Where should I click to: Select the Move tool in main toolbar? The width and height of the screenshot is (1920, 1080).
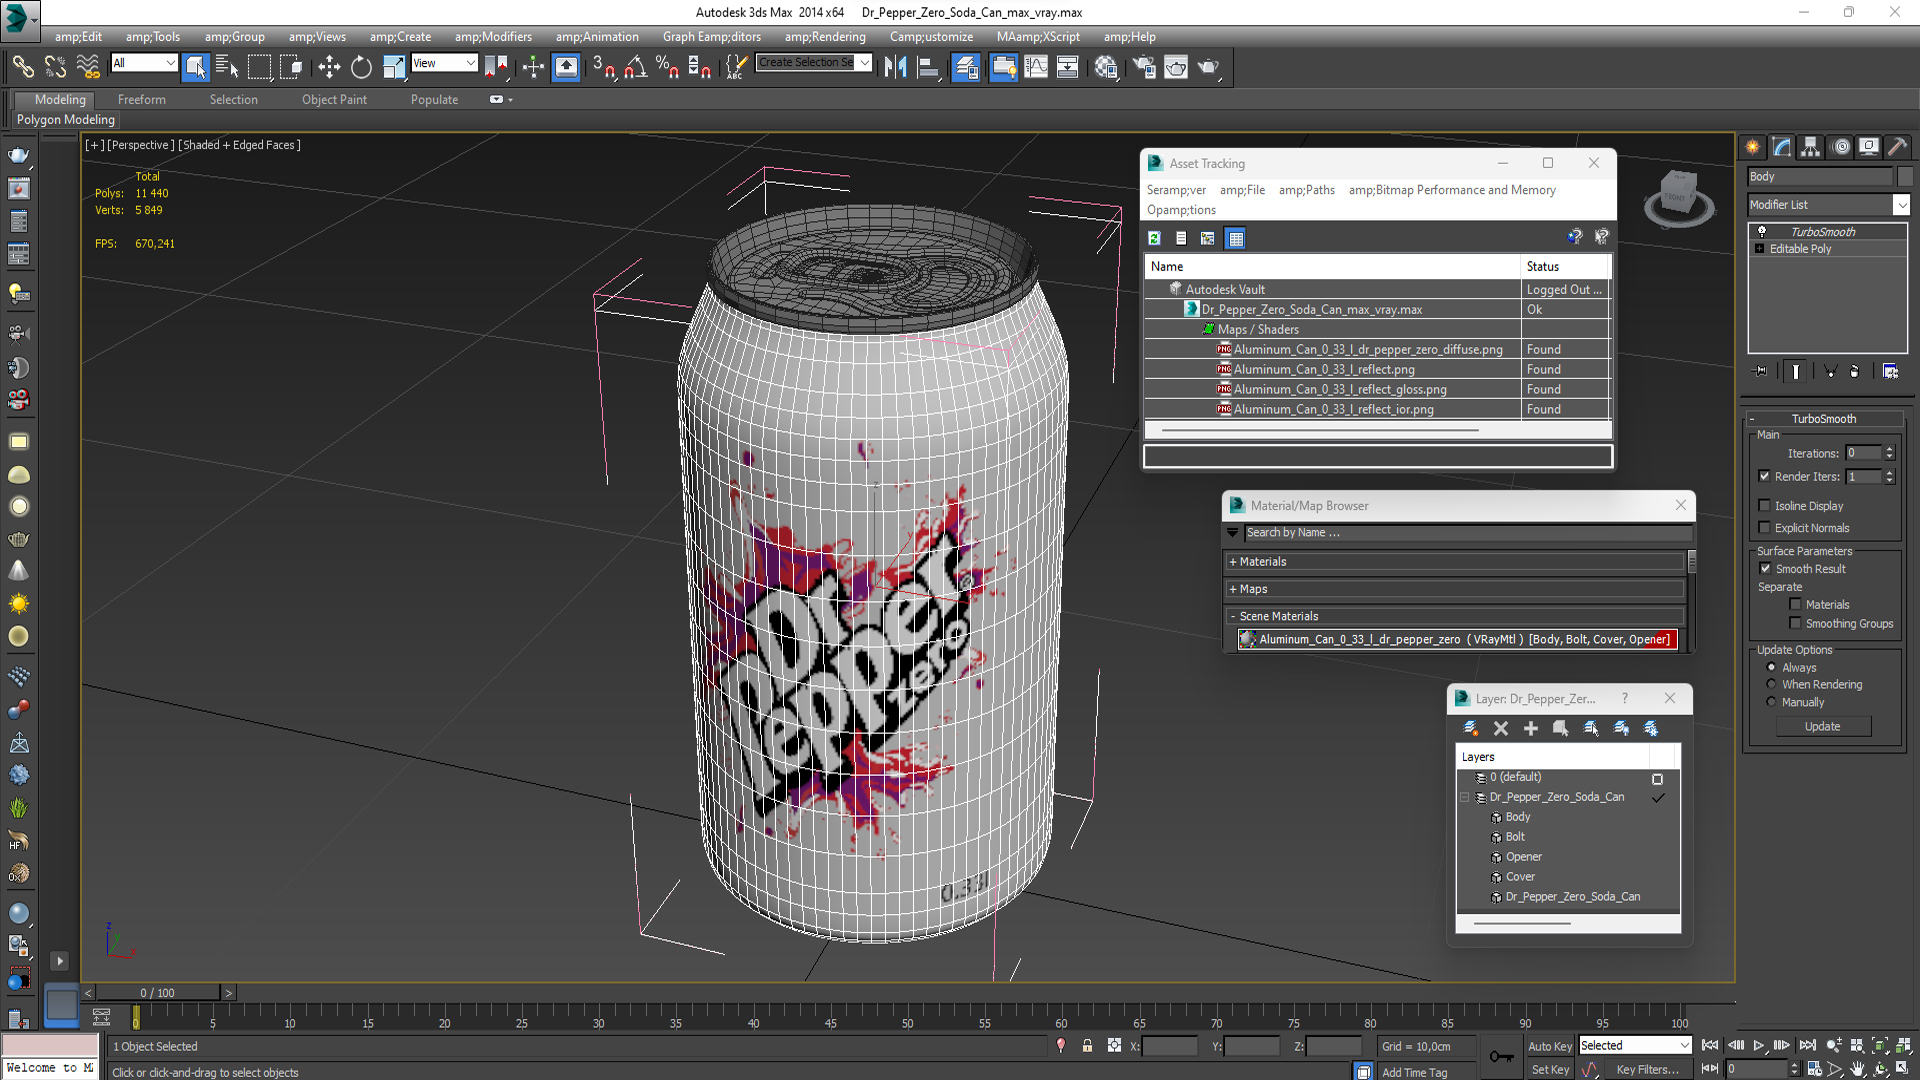point(329,67)
